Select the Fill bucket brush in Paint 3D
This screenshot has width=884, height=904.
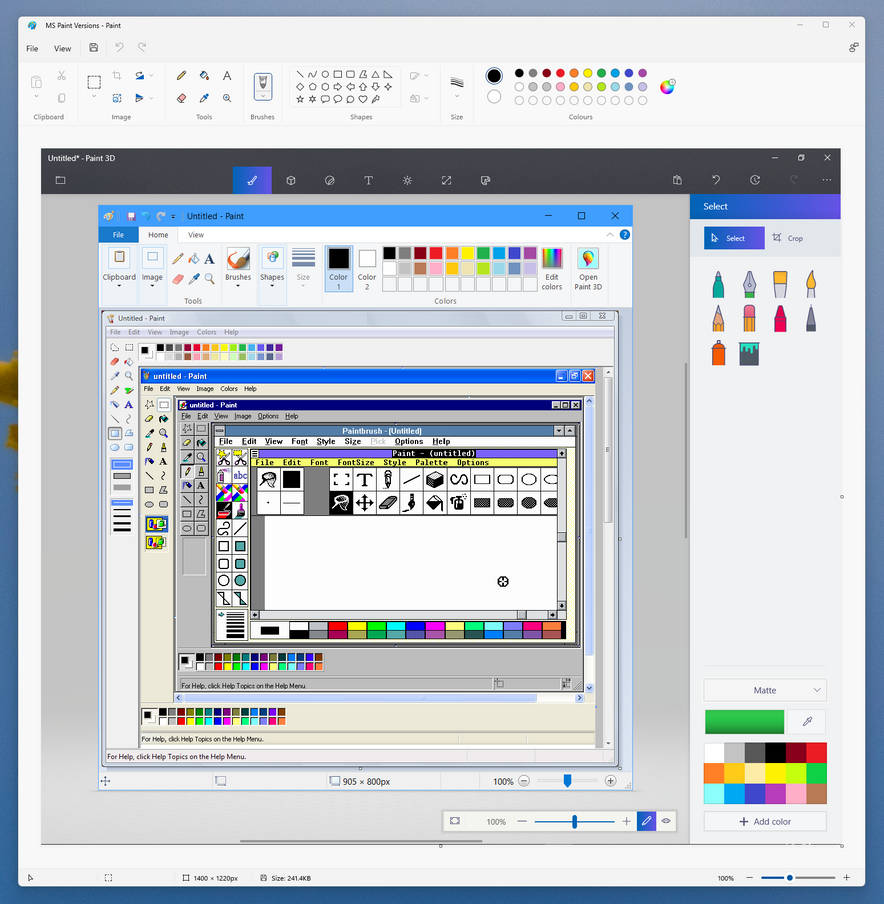click(749, 353)
